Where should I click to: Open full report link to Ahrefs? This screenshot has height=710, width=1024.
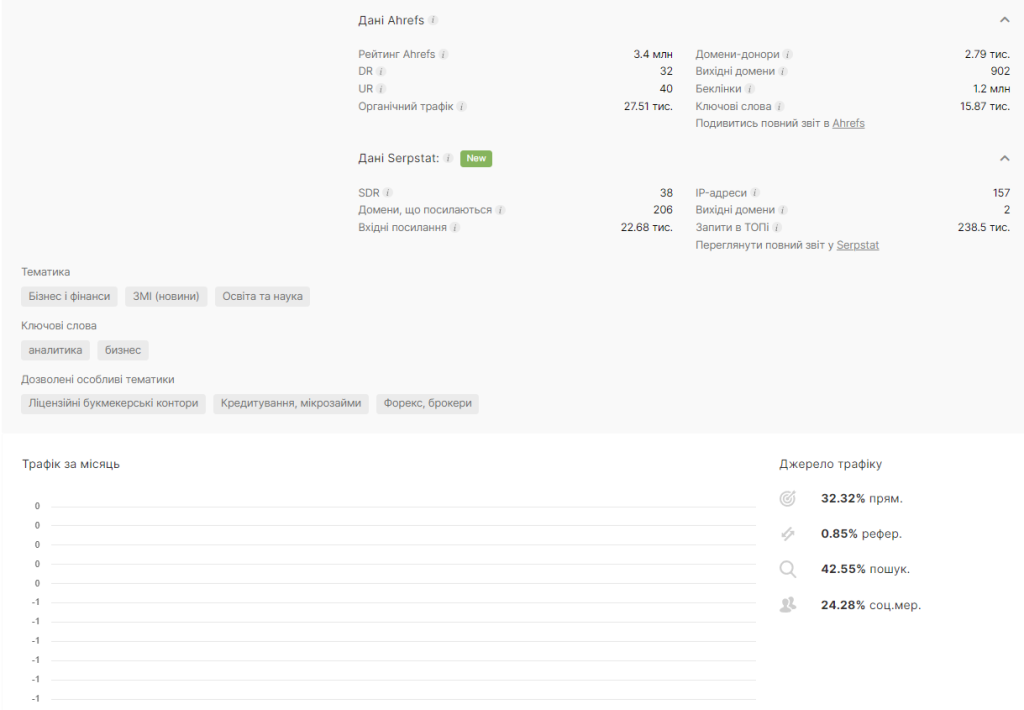[848, 124]
